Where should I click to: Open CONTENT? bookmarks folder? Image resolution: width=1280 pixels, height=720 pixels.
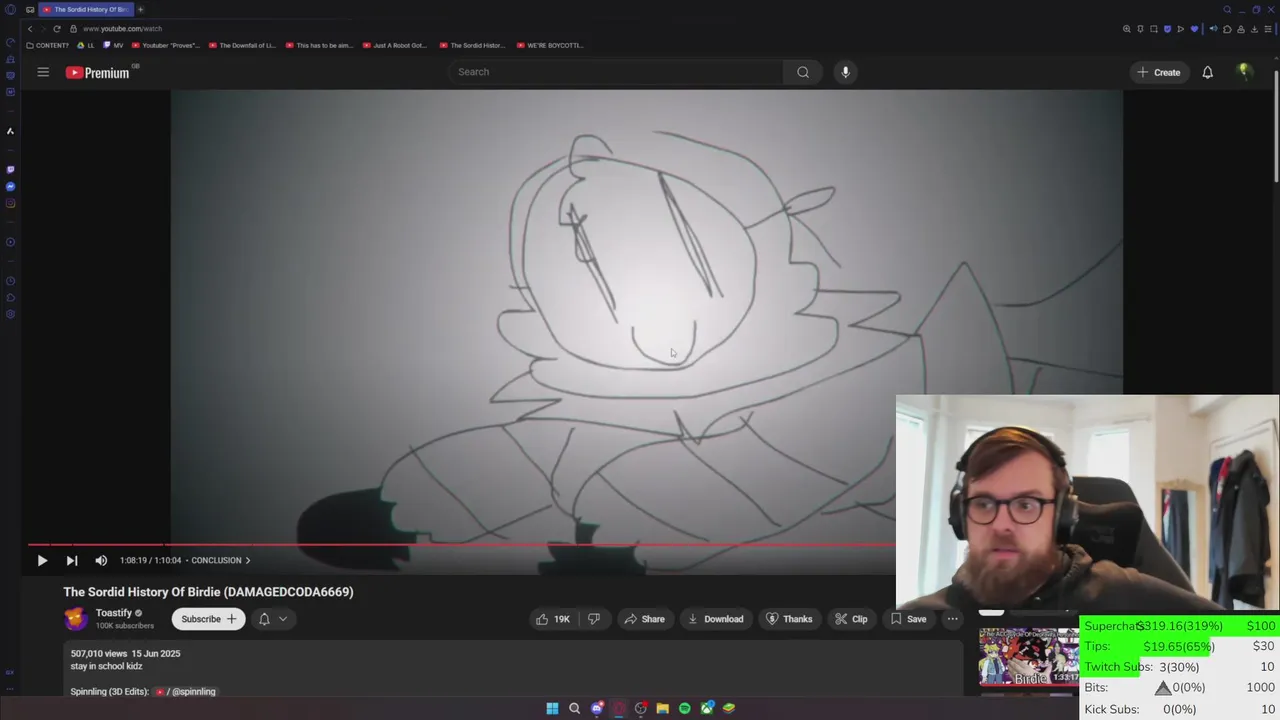click(48, 45)
